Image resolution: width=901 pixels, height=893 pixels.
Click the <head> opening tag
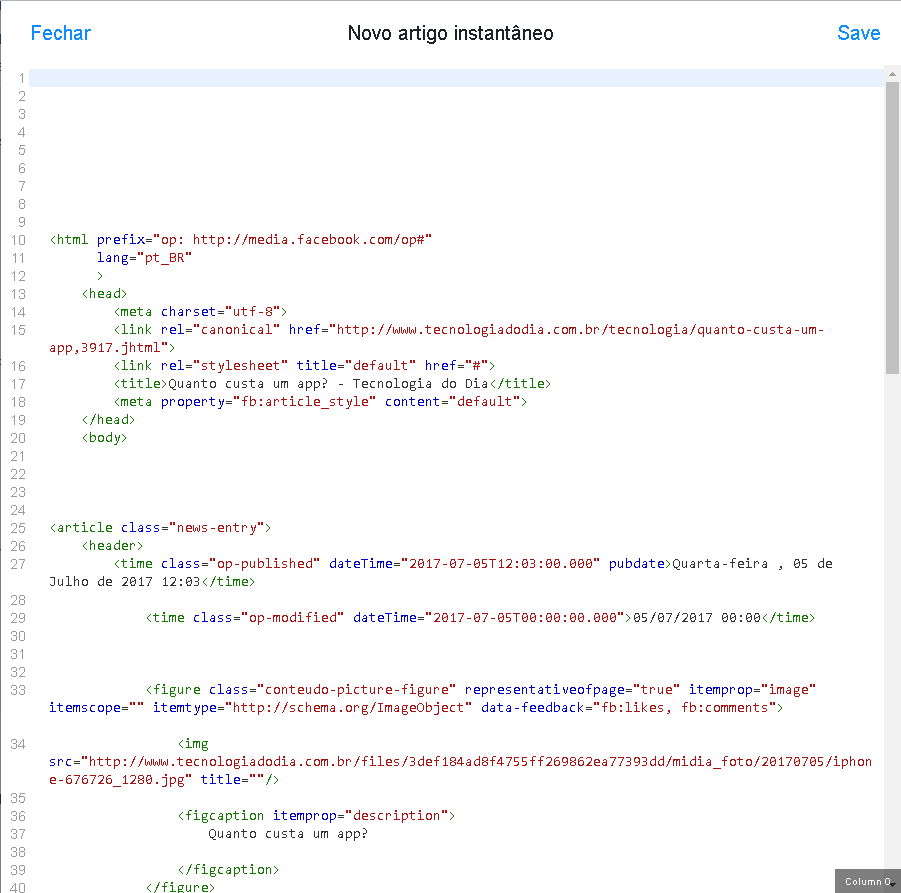[104, 294]
